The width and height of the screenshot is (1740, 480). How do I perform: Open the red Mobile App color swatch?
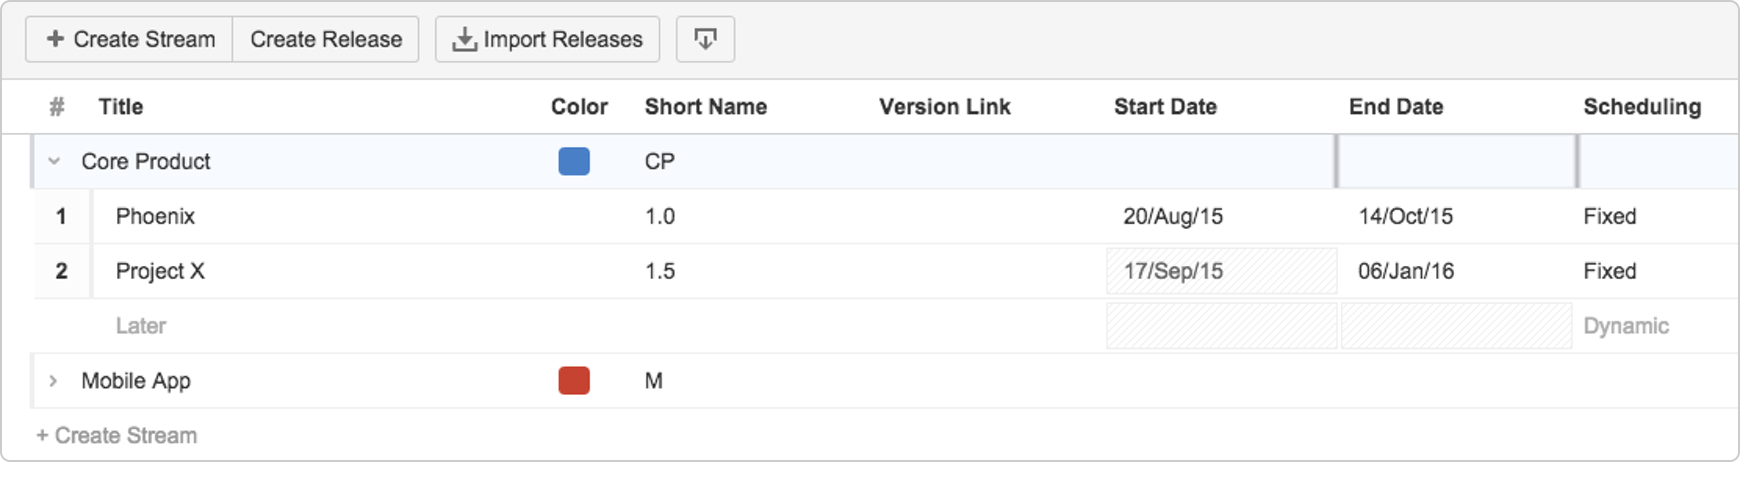tap(574, 381)
